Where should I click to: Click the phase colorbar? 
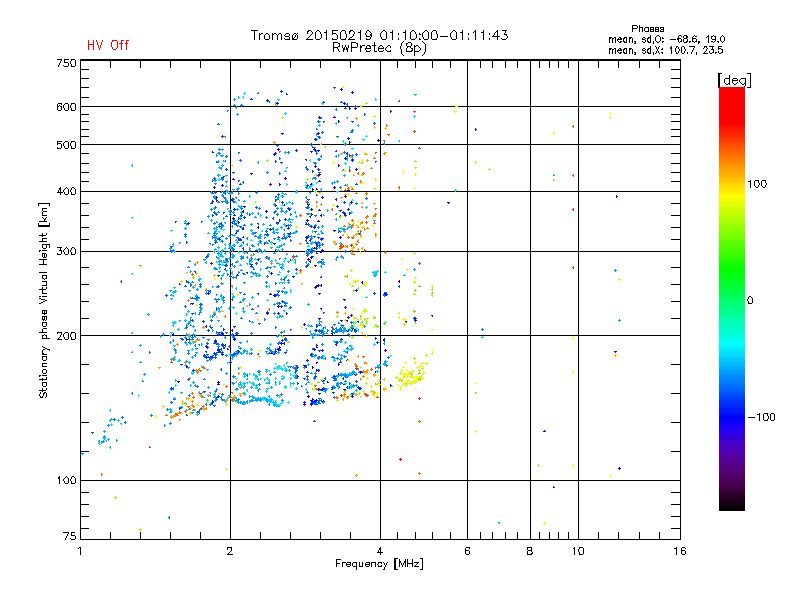732,299
